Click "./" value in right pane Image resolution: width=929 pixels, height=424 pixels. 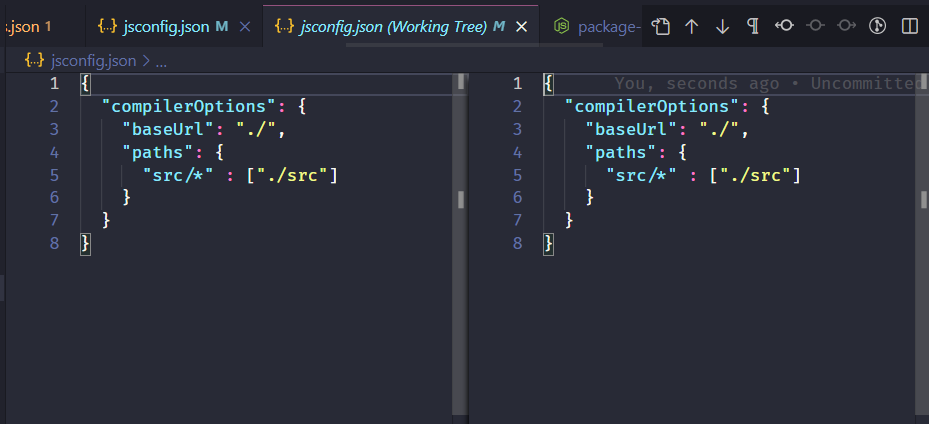(x=719, y=130)
